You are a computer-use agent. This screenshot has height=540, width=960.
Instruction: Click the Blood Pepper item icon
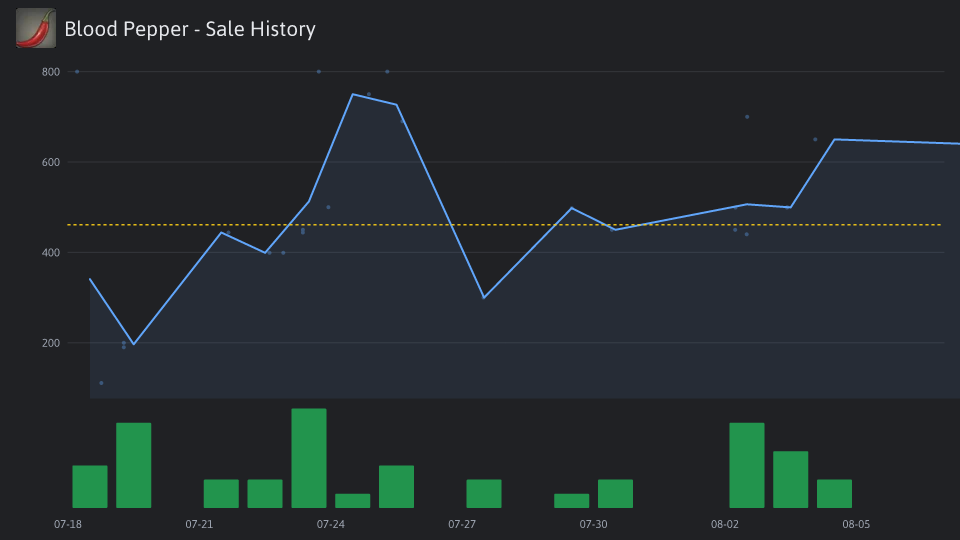click(x=36, y=28)
